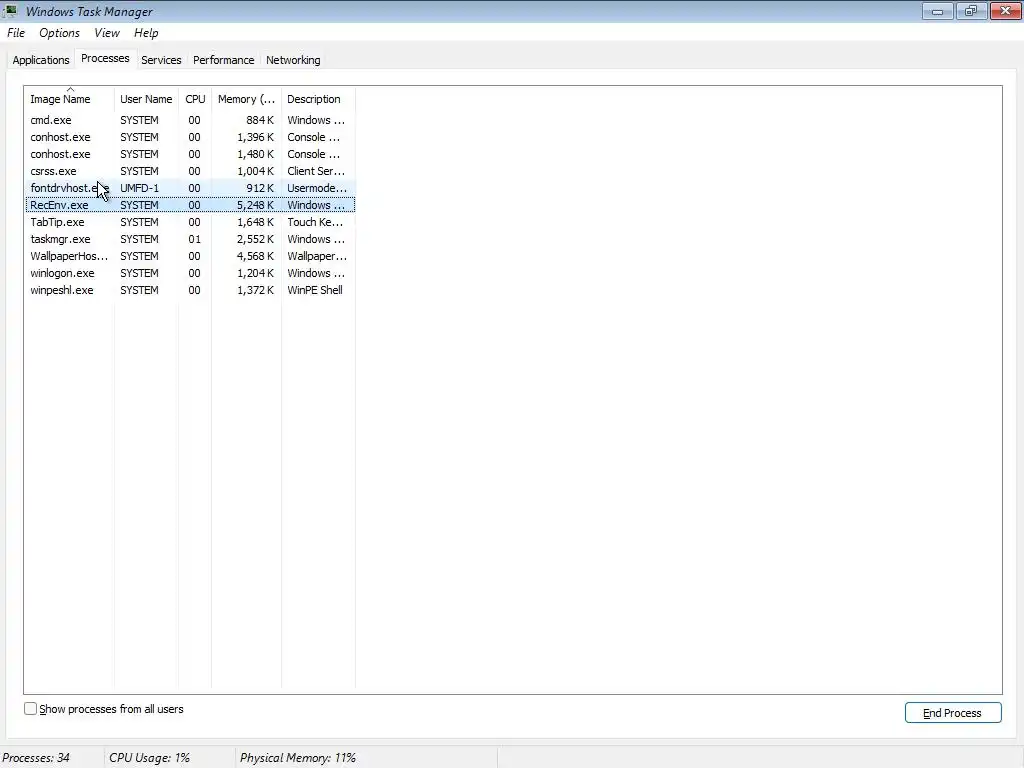1024x768 pixels.
Task: Select the taskmgr.exe process
Action: coord(190,239)
